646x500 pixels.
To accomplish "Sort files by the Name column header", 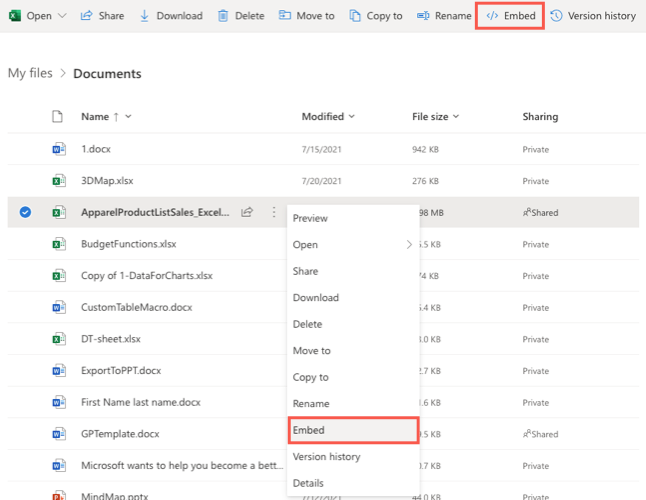I will [95, 117].
